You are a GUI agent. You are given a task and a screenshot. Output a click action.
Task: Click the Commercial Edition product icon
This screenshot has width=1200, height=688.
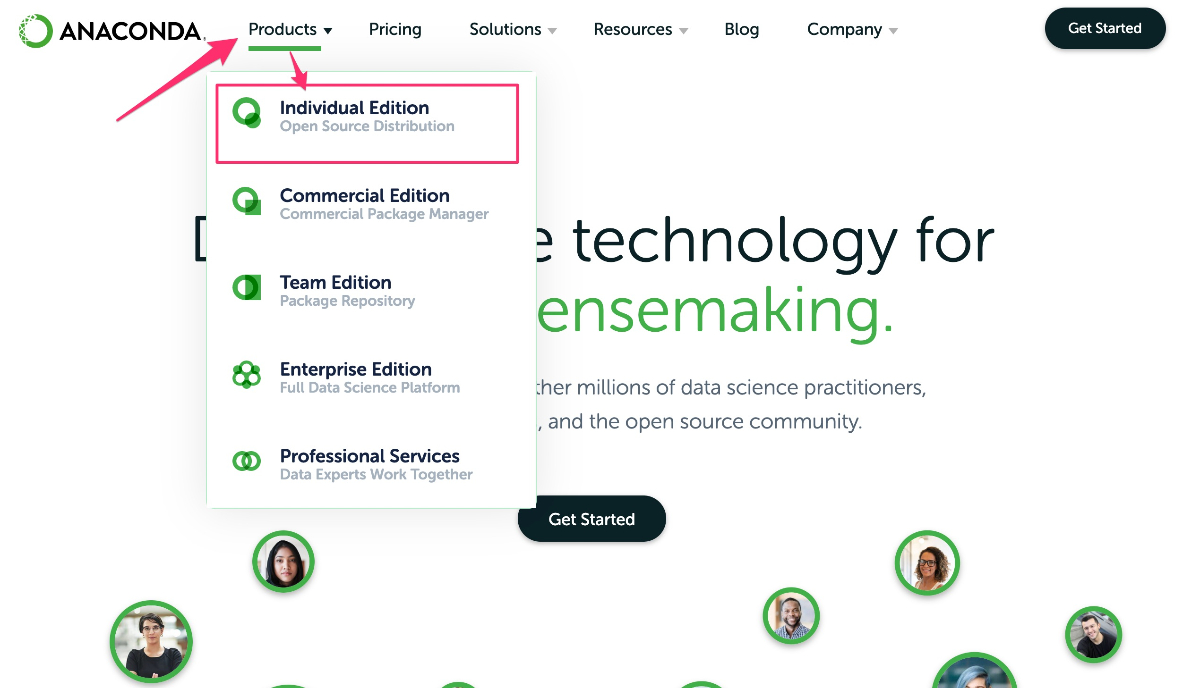(247, 202)
